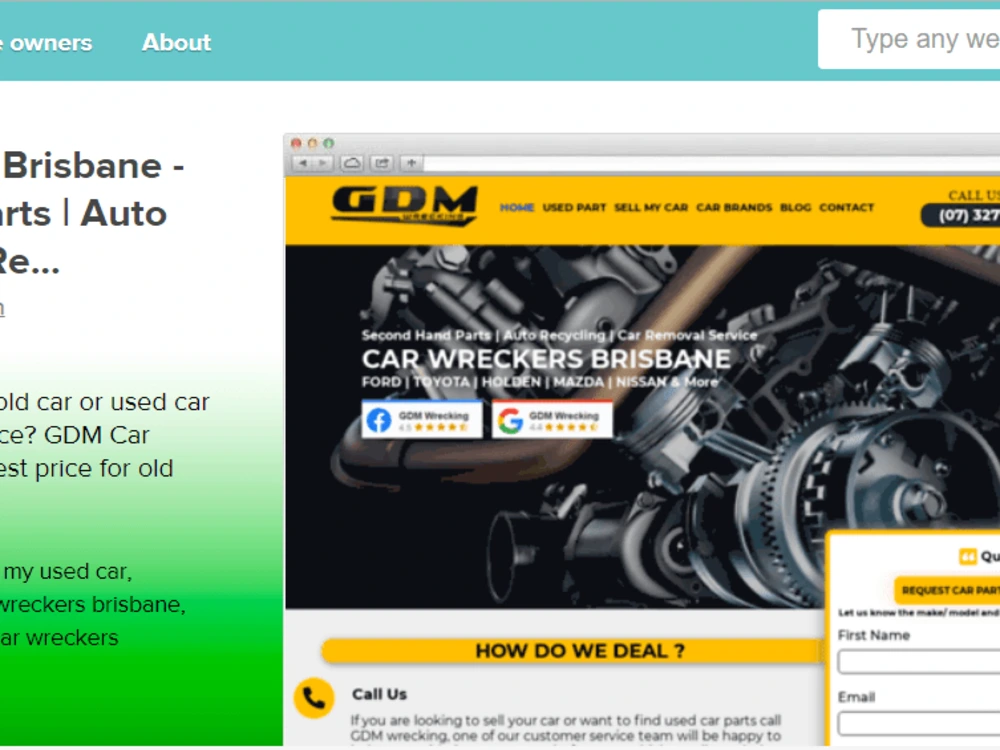This screenshot has height=750, width=1000.
Task: Open the About menu item
Action: 176,42
